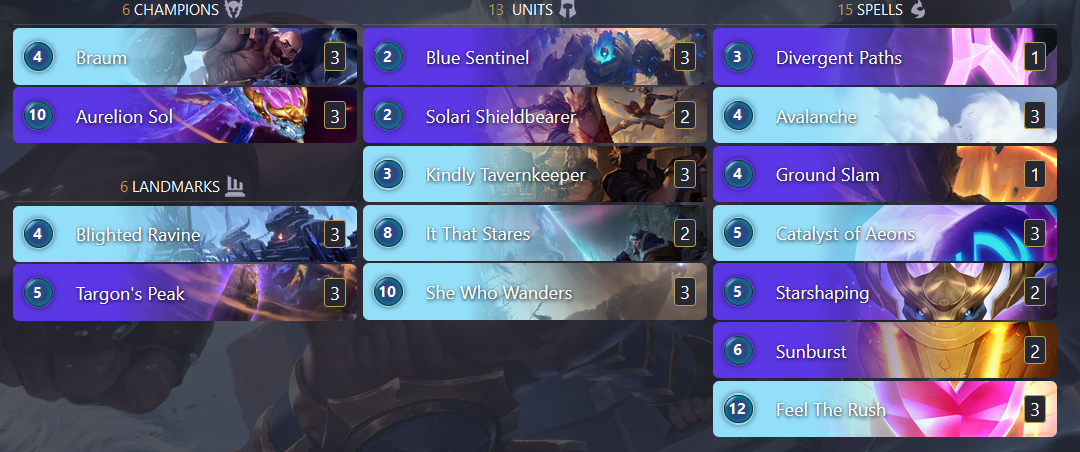Screen dimensions: 1080x452
Task: Click the copy count on Divergent Paths
Action: (x=1035, y=58)
